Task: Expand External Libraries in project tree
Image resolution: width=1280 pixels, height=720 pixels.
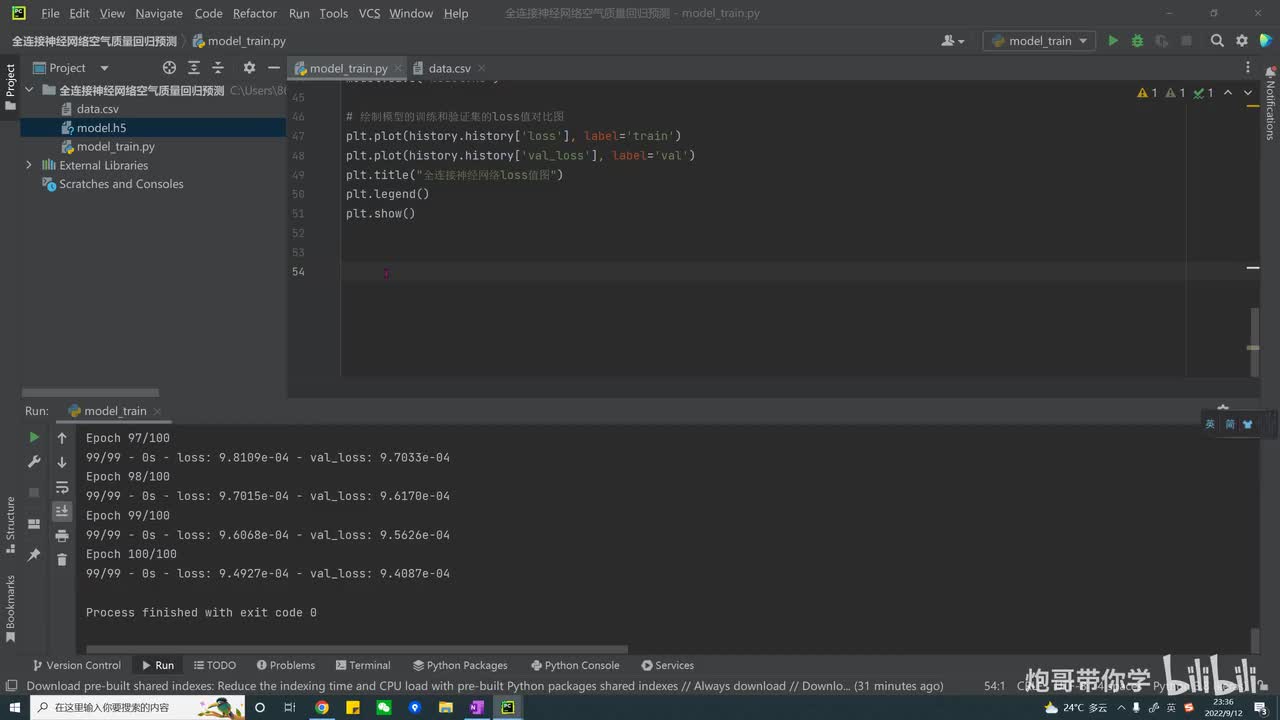Action: (x=29, y=165)
